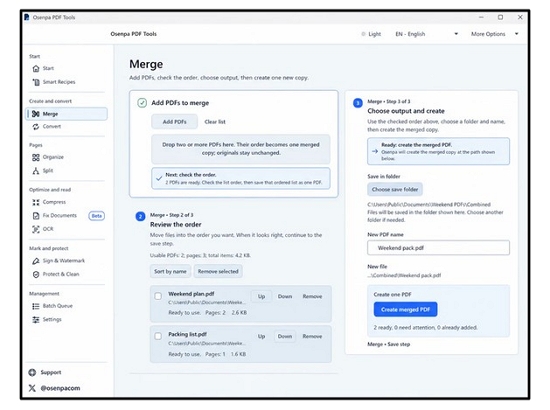The image size is (550, 410).
Task: Open the EN - English language dropdown
Action: tap(426, 34)
